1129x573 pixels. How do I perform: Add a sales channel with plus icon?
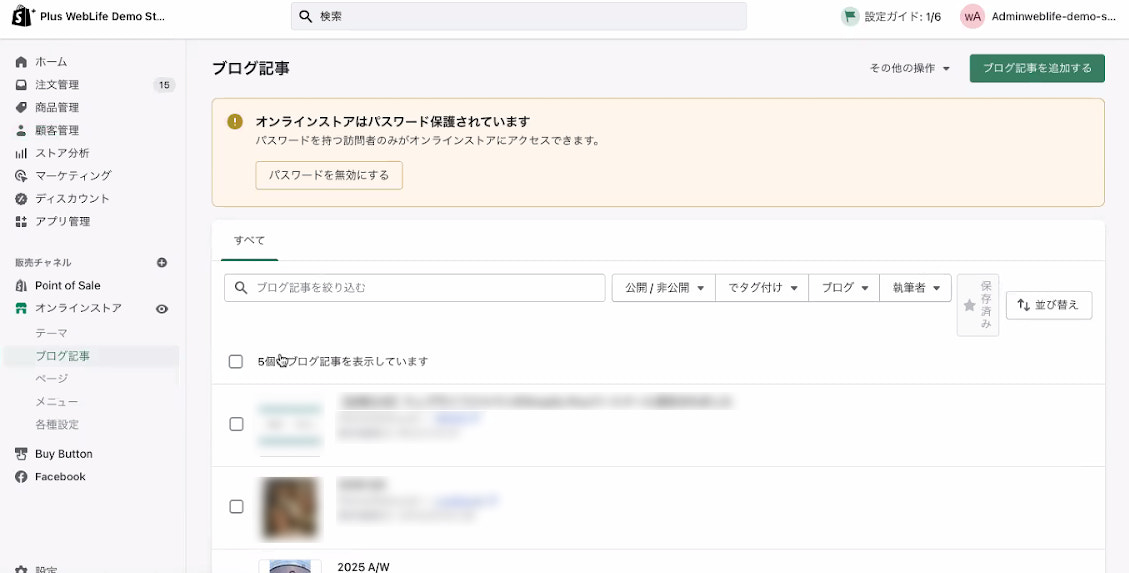(162, 263)
